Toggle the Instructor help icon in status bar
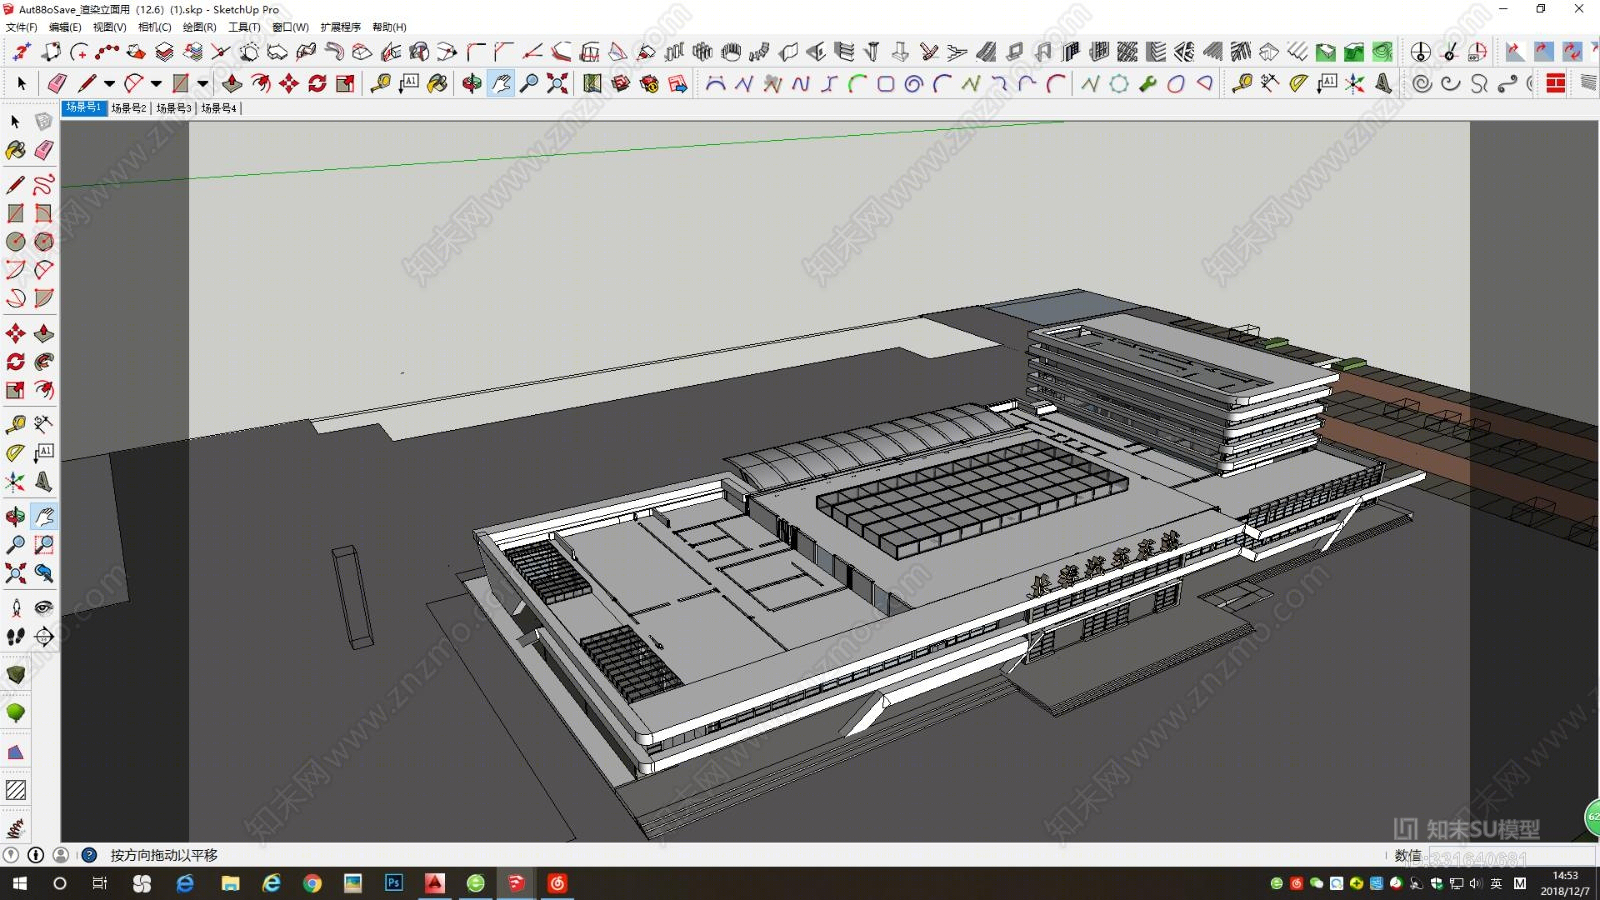This screenshot has height=900, width=1600. point(89,855)
